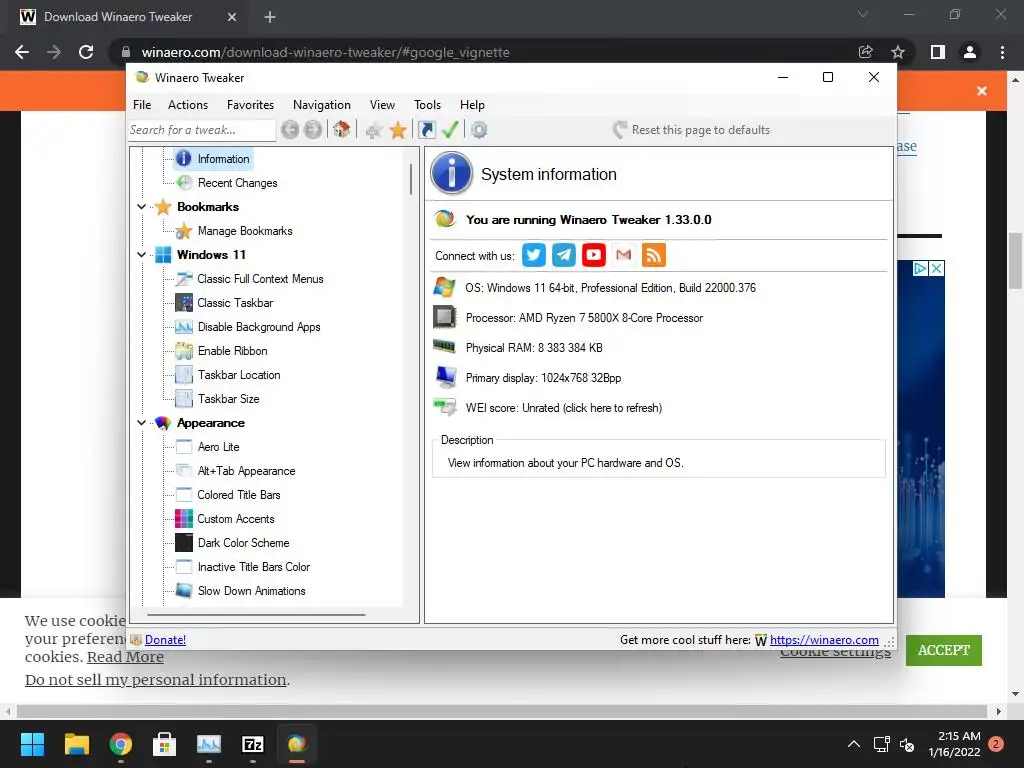Open the YouTube connect icon
The image size is (1024, 768).
tap(594, 255)
